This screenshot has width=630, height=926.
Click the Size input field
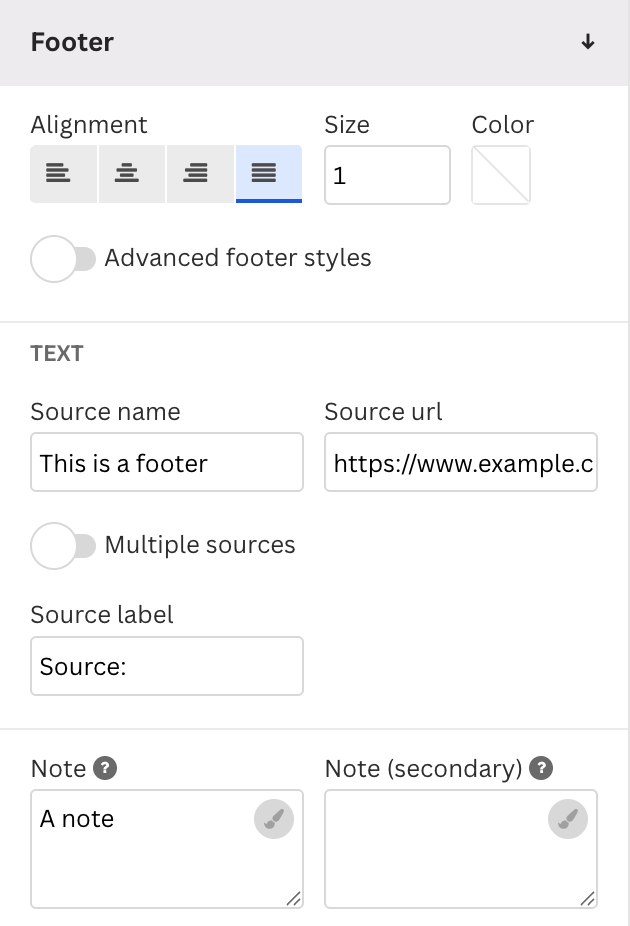tap(387, 175)
